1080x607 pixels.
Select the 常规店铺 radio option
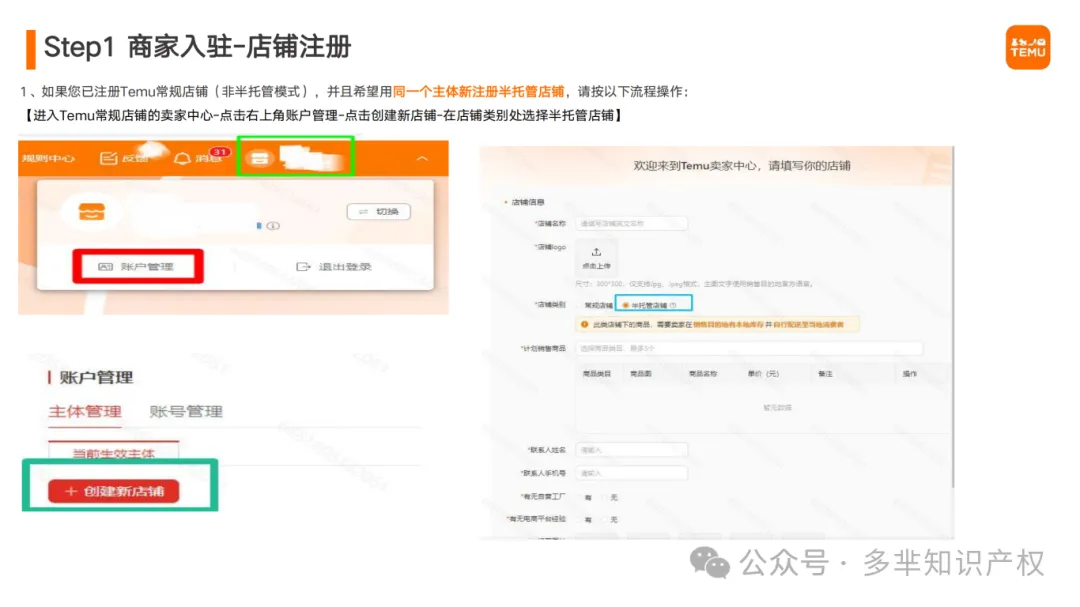point(595,305)
